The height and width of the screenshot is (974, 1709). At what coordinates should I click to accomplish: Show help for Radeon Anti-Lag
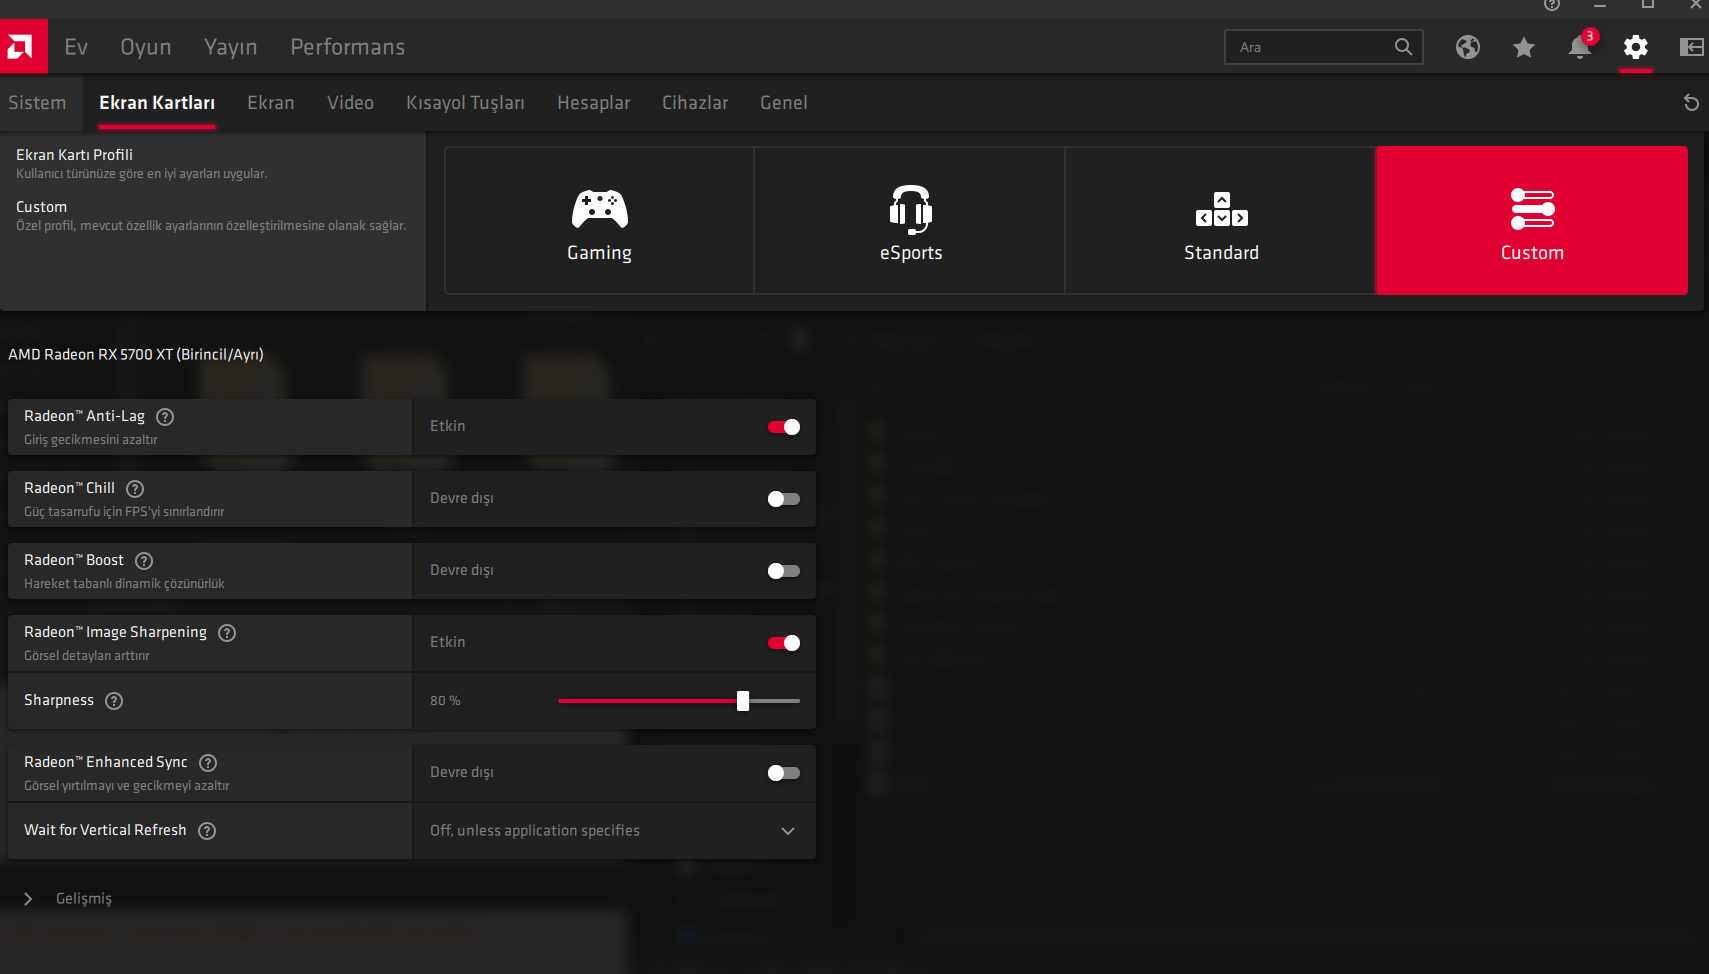tap(166, 417)
